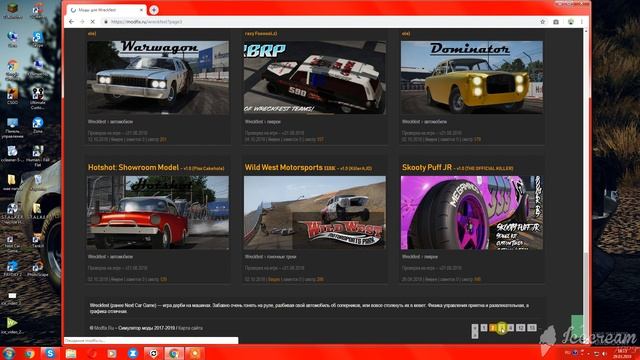The image size is (640, 360).
Task: Go to pagination page 2
Action: 493,328
